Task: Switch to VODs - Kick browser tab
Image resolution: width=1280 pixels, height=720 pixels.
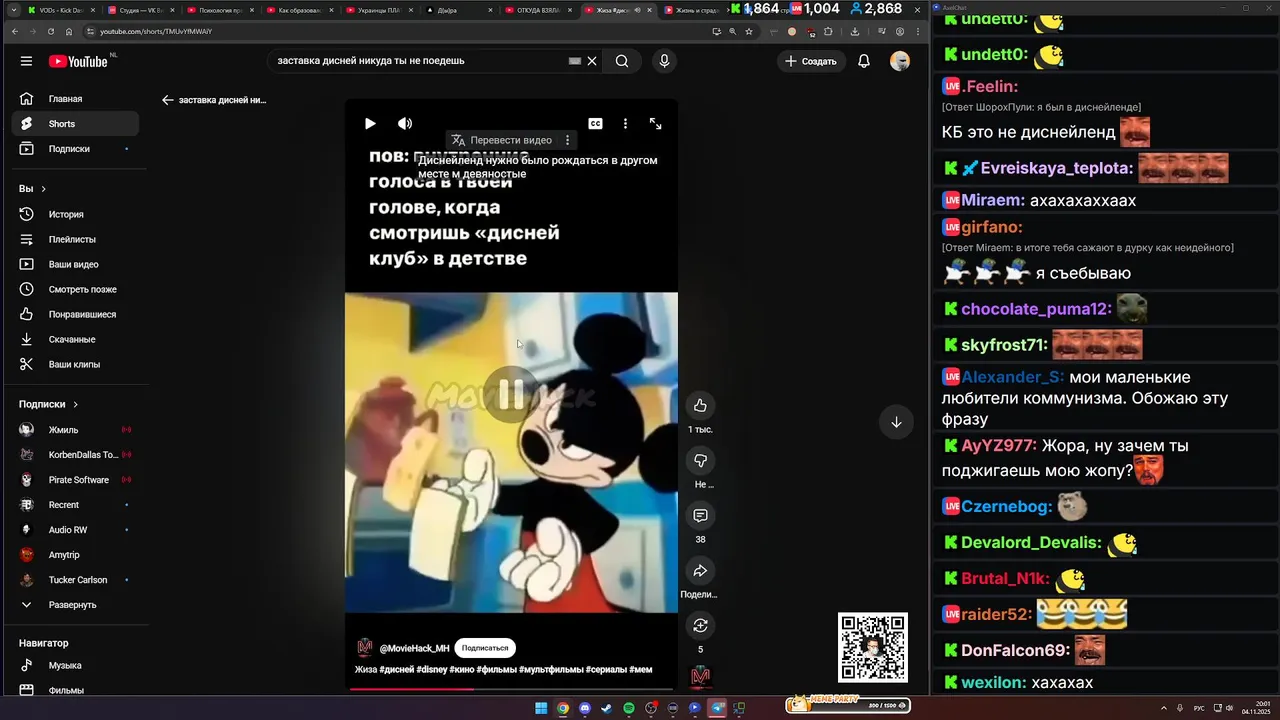Action: point(60,10)
